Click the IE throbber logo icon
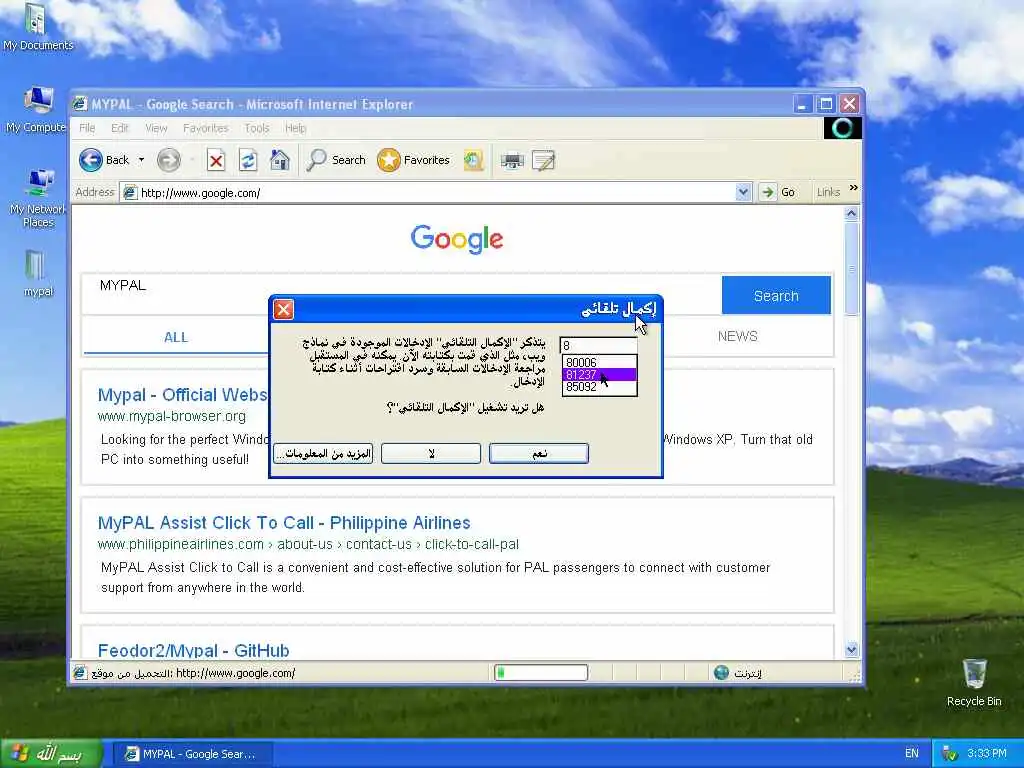The image size is (1024, 768). 842,128
